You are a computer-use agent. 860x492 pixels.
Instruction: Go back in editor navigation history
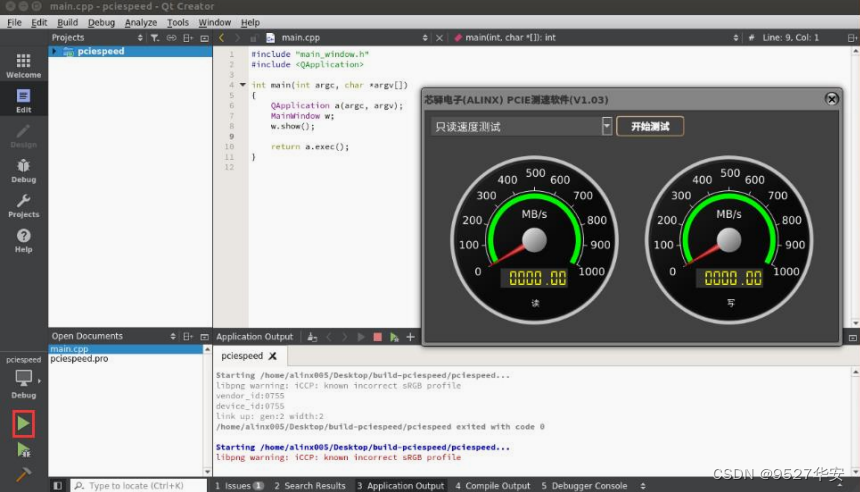click(222, 38)
